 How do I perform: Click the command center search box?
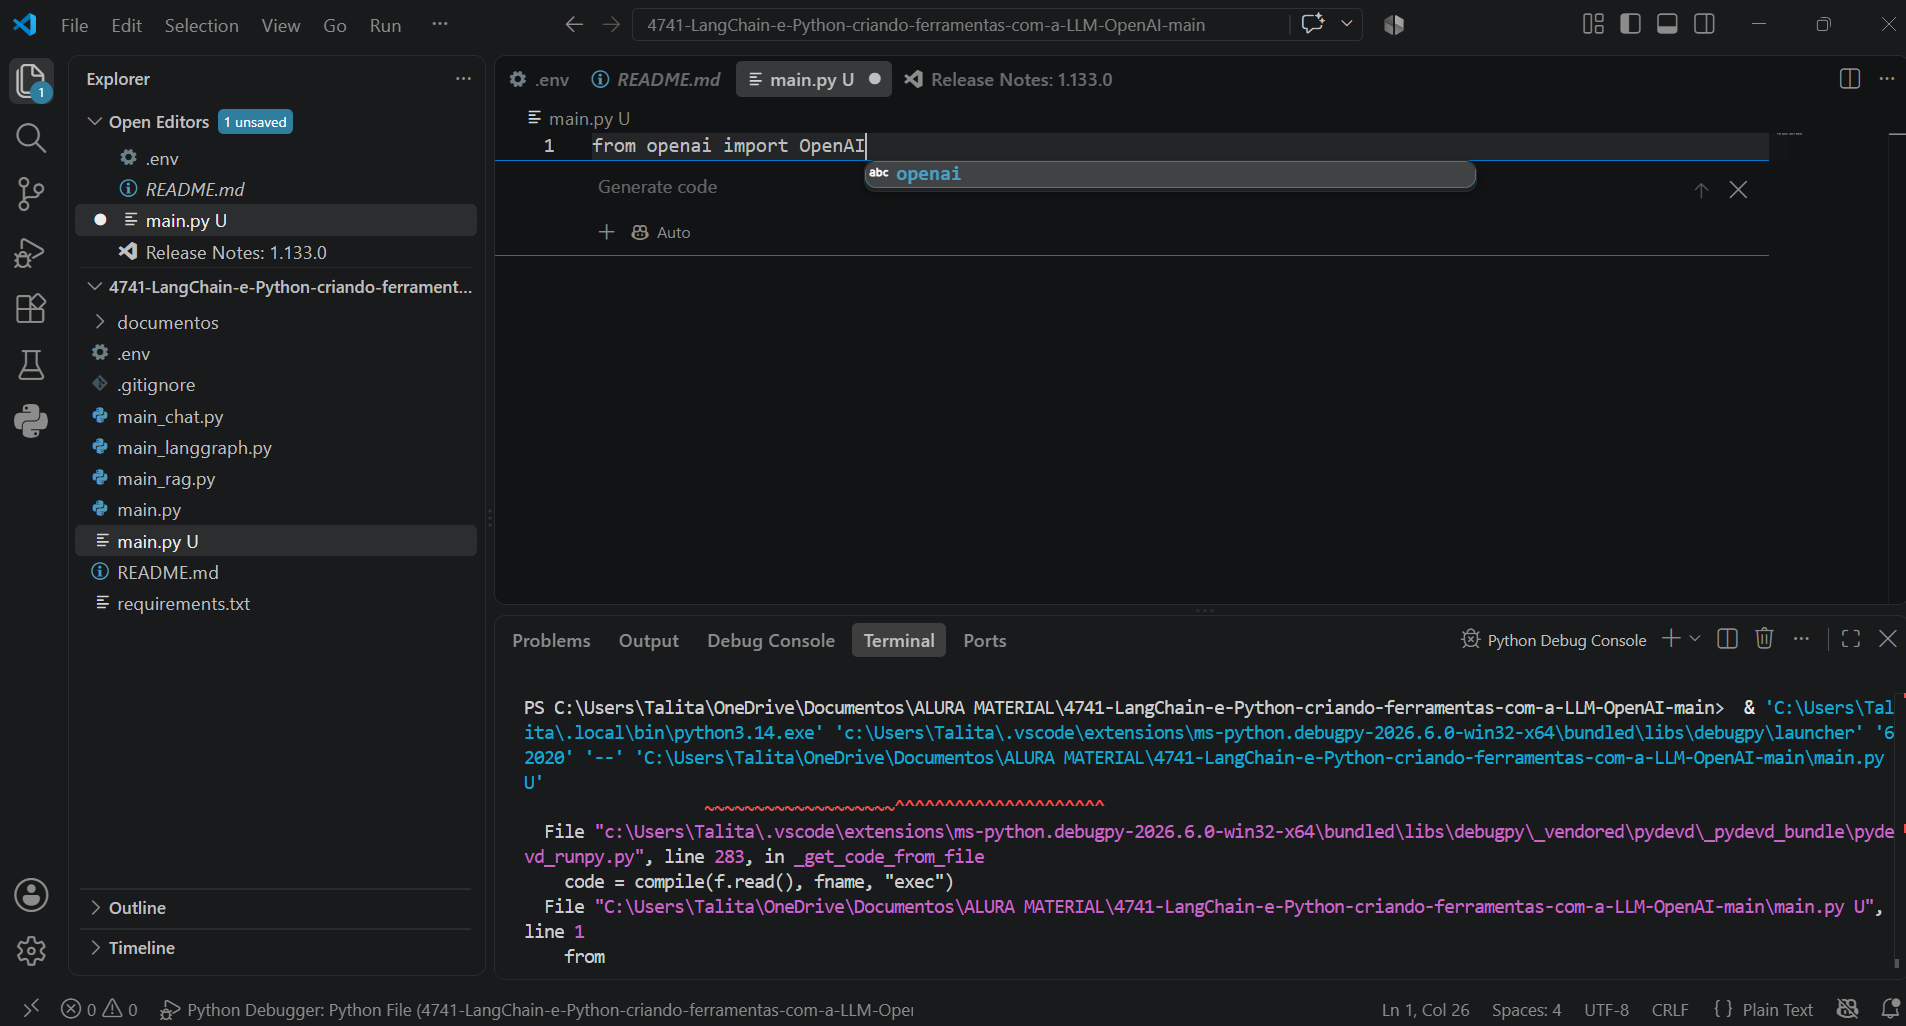[x=960, y=24]
